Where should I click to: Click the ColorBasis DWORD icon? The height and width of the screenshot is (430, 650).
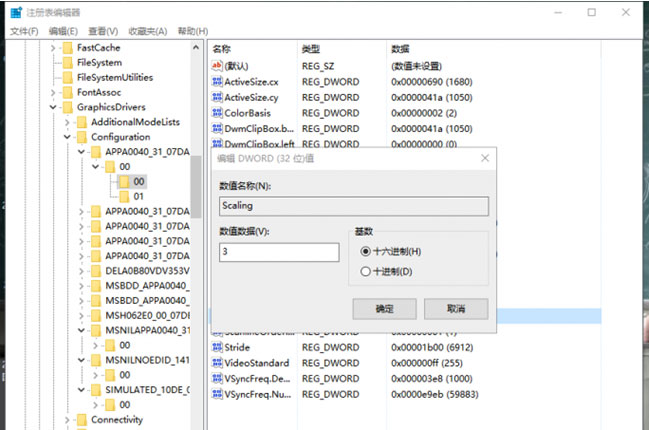[x=217, y=113]
